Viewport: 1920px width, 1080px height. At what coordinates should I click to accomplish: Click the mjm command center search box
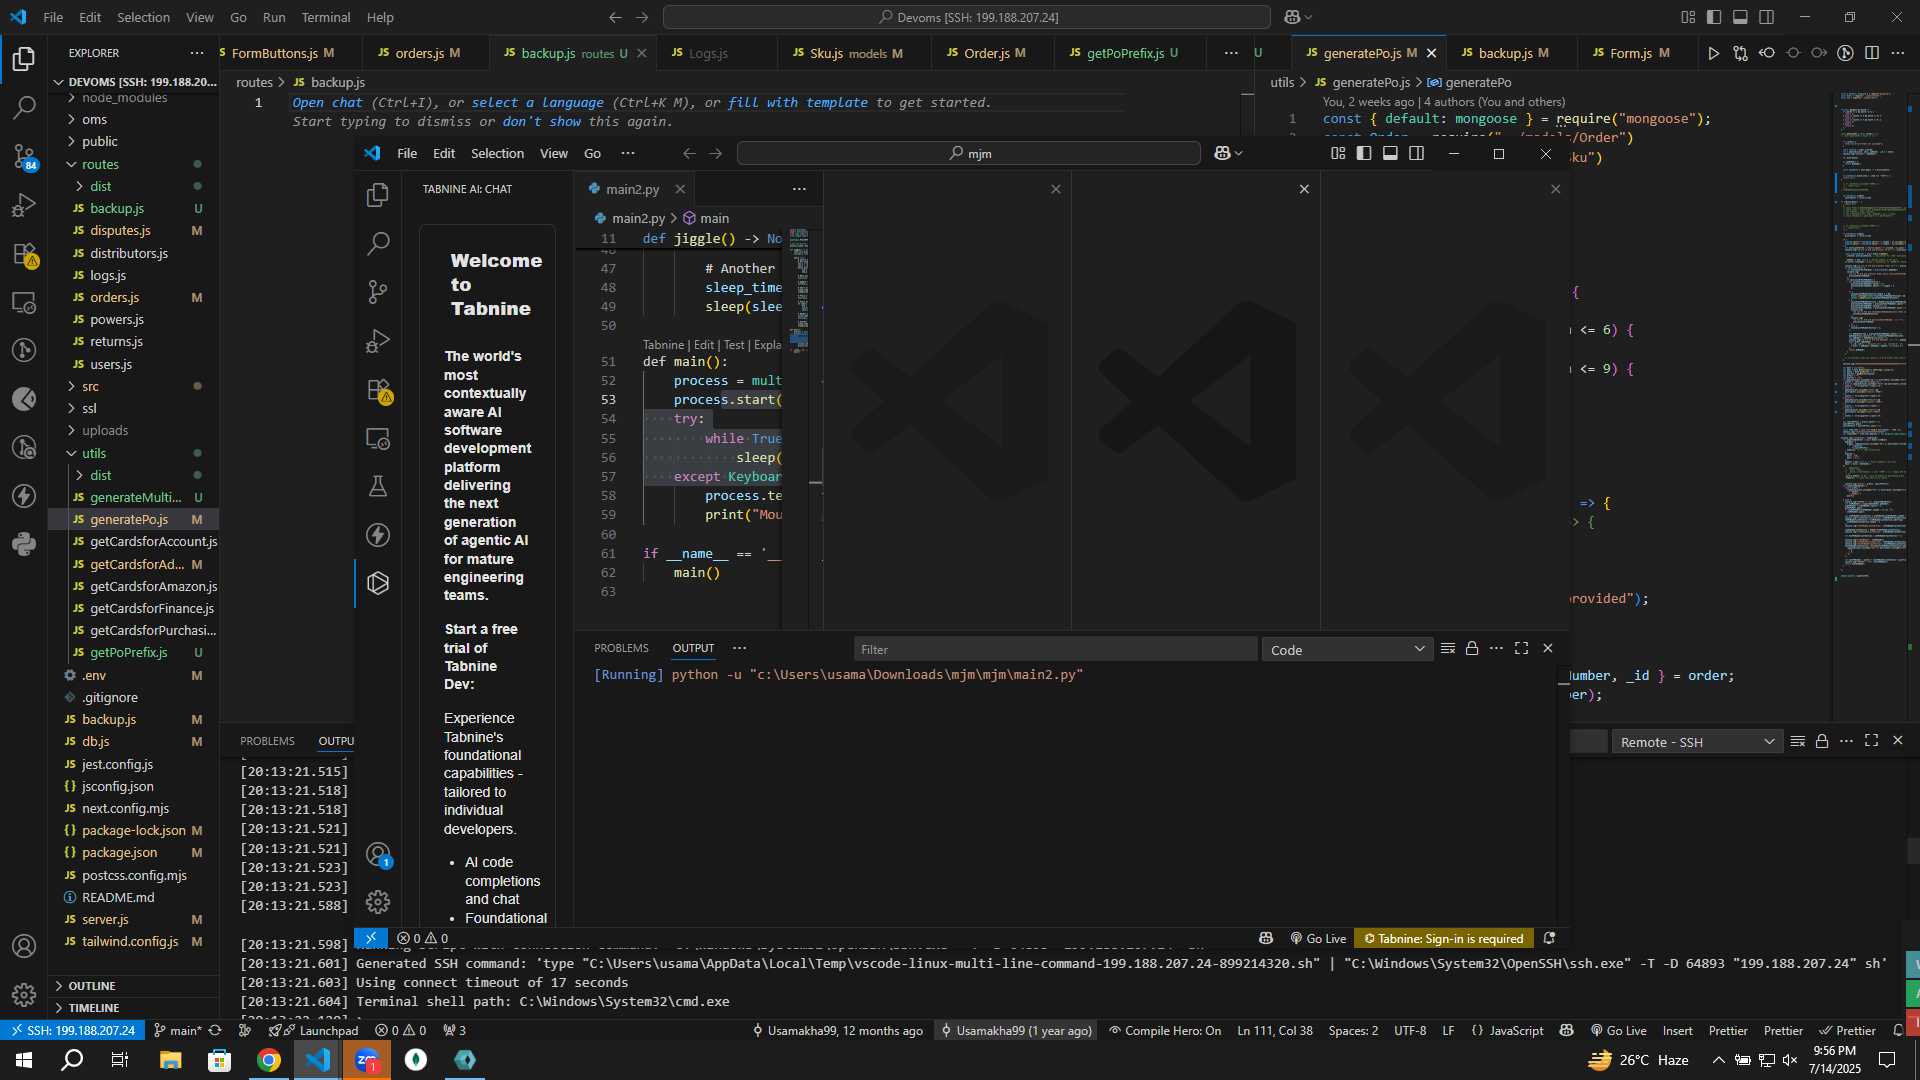[x=968, y=153]
